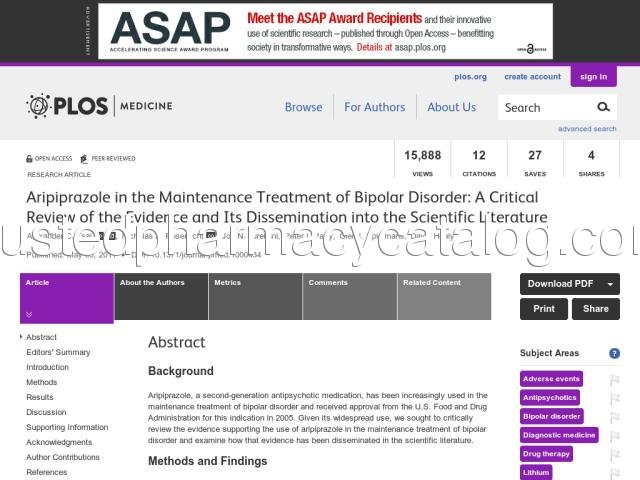Switch to the Comments tab
640x480 pixels.
tap(350, 296)
